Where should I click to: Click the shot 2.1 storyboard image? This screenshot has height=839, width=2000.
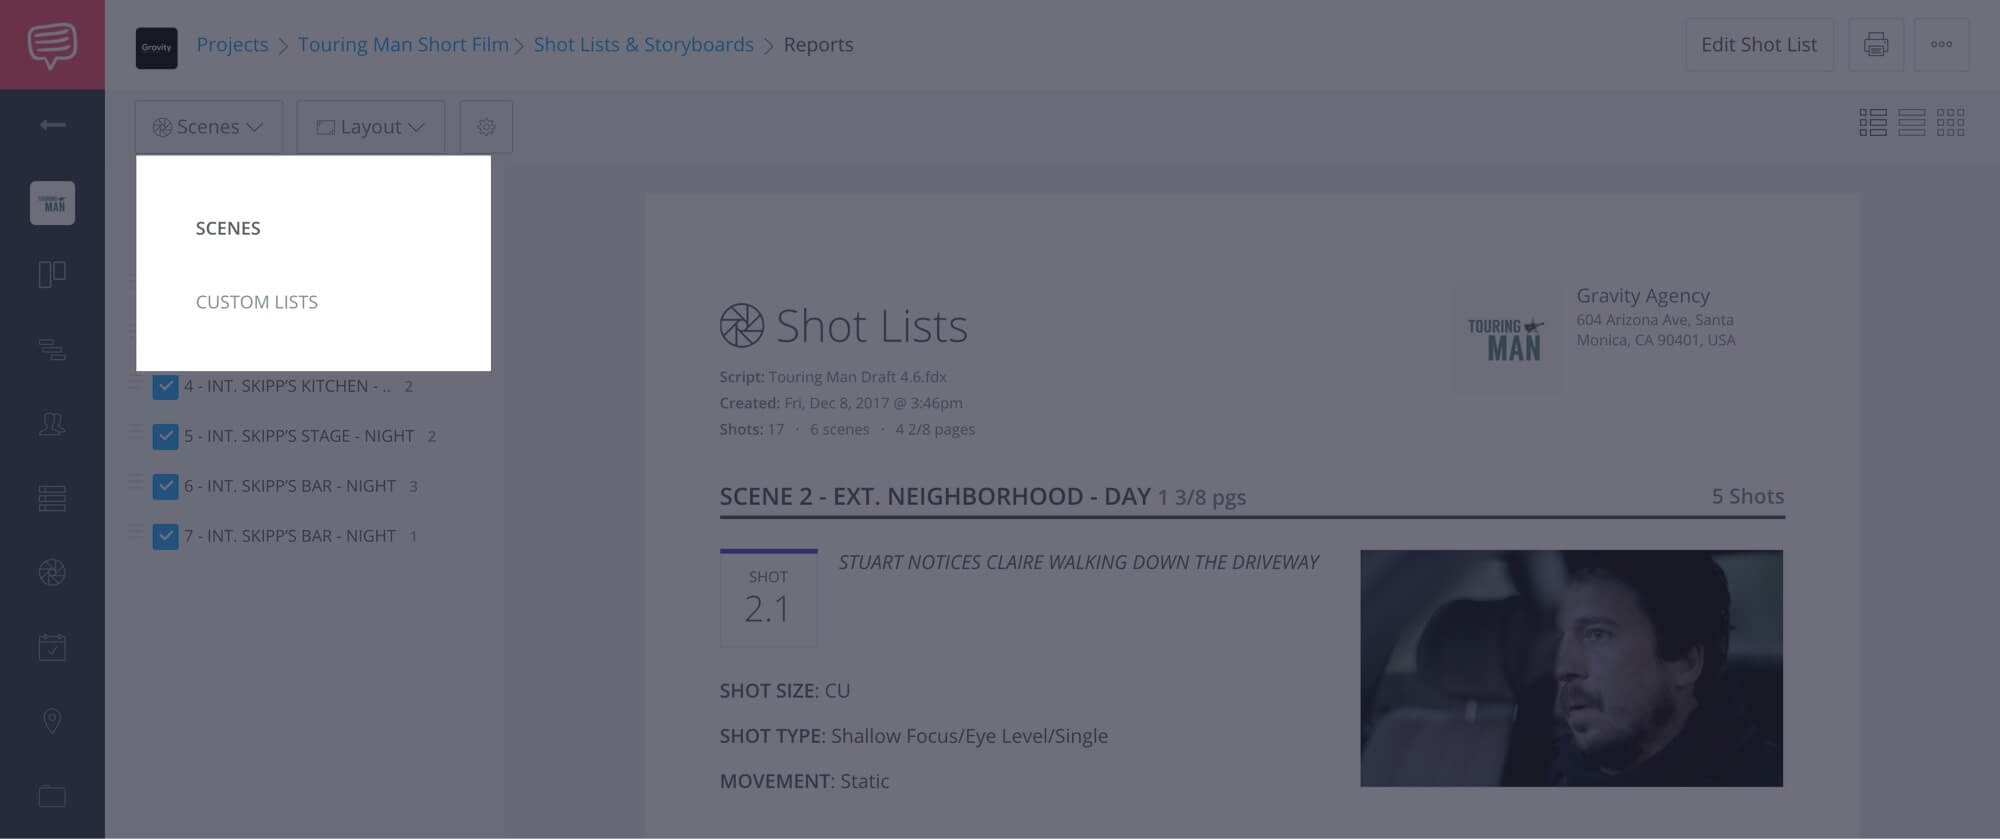click(1571, 668)
